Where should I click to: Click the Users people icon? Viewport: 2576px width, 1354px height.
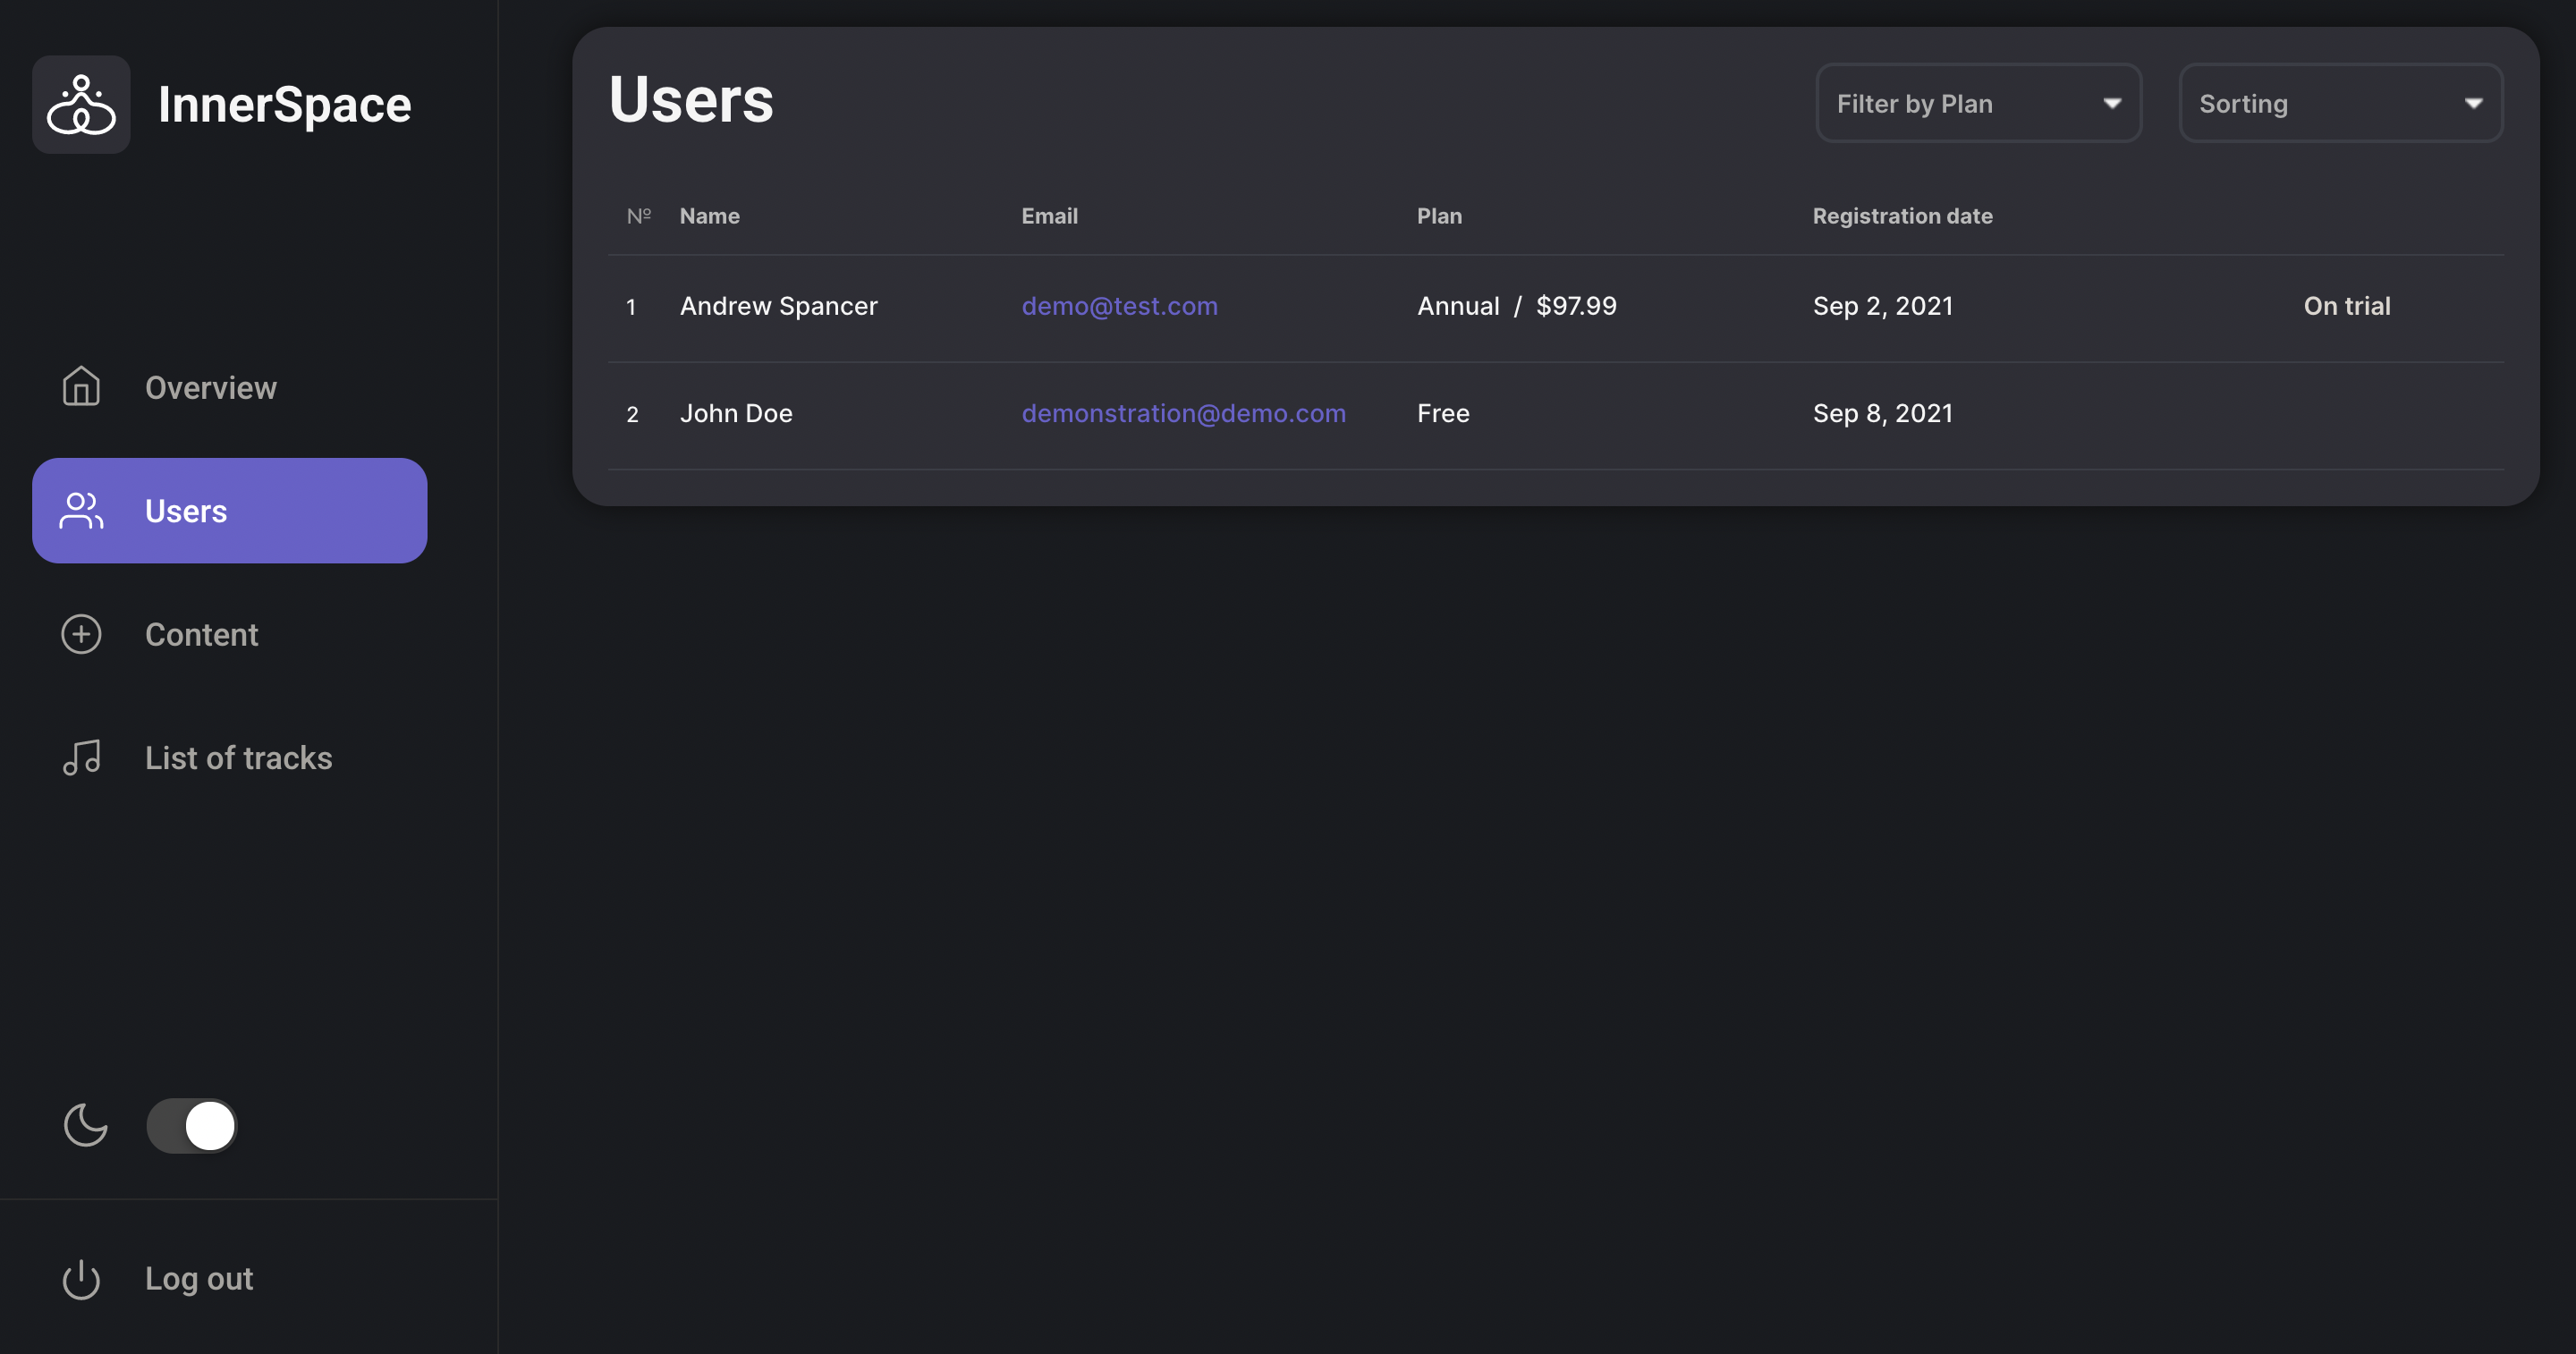[81, 511]
